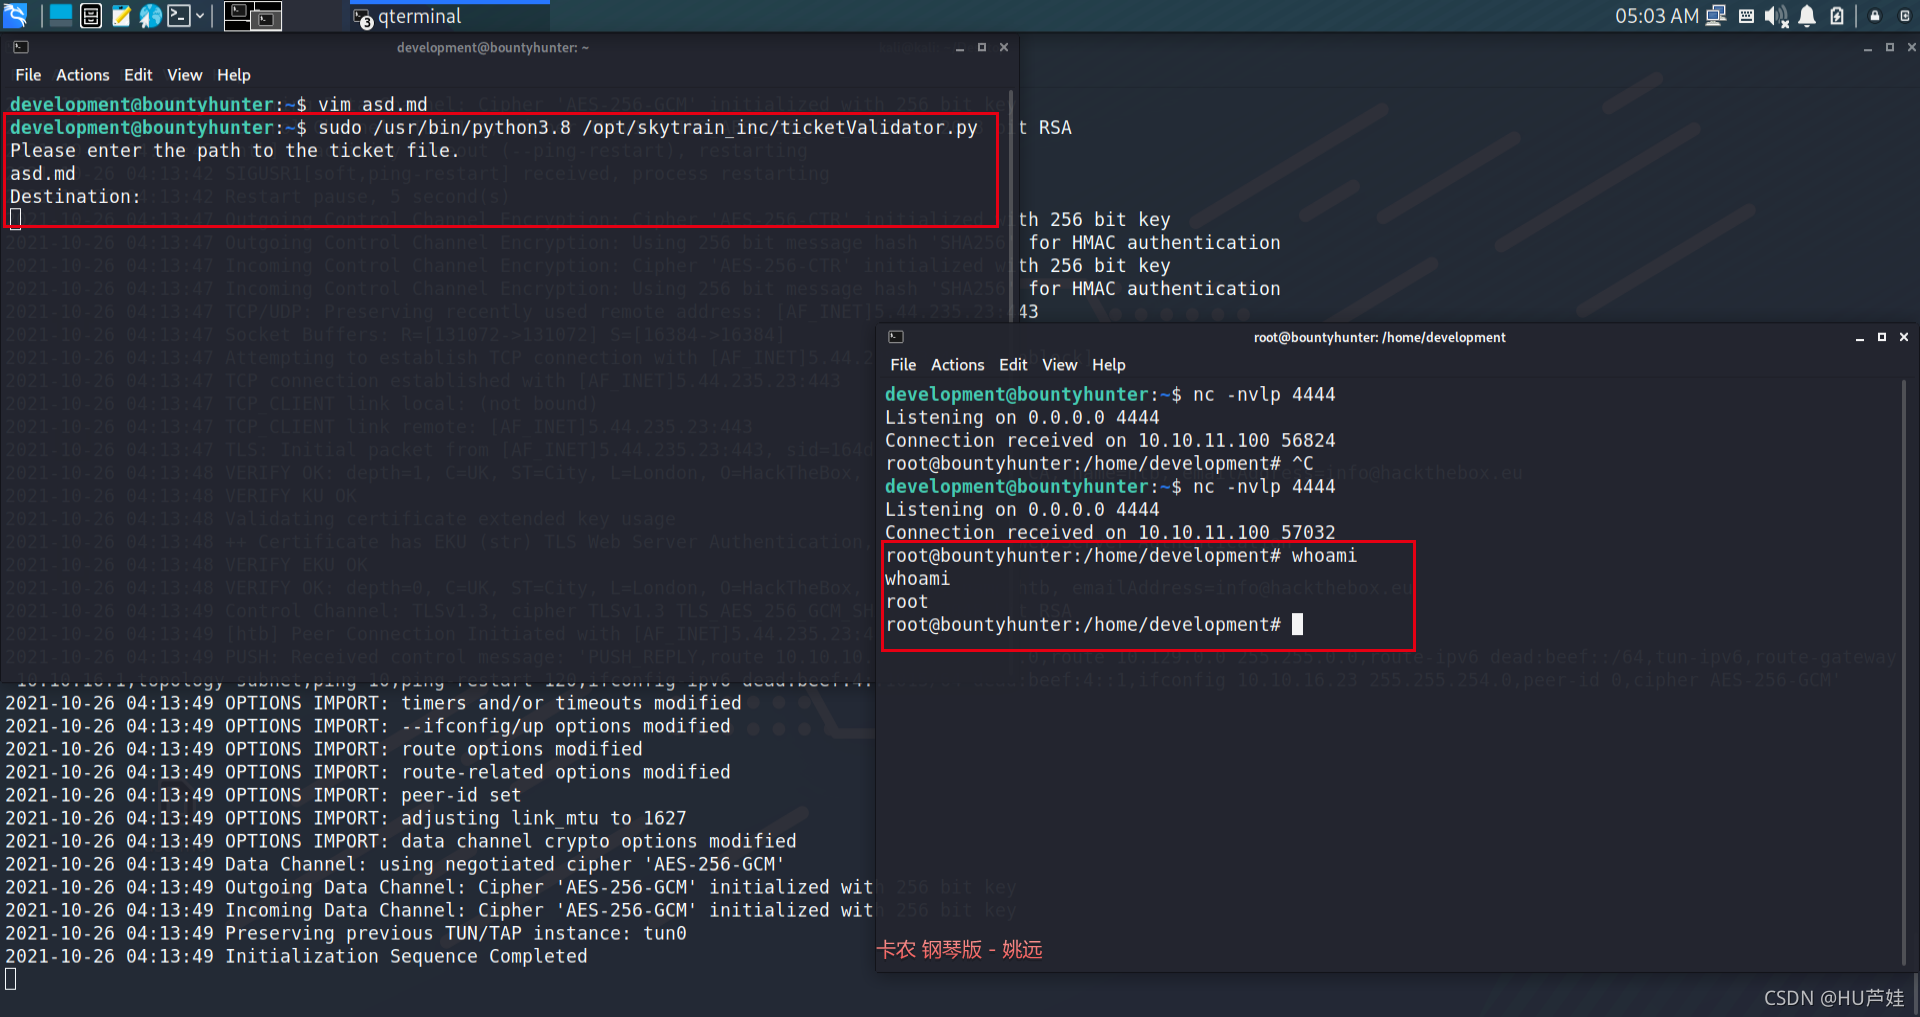Maximize the development@bountyhunter terminal window
The image size is (1920, 1017).
(982, 47)
